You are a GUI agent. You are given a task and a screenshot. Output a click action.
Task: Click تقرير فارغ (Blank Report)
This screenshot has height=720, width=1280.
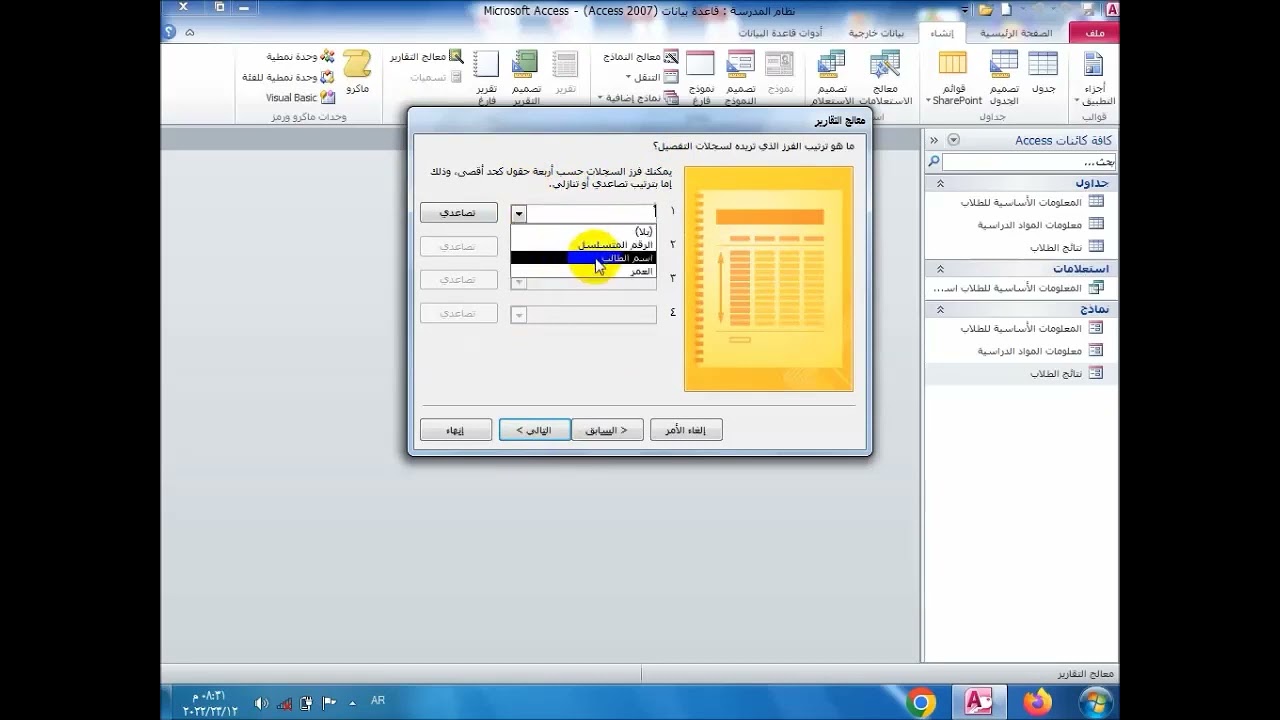[486, 78]
